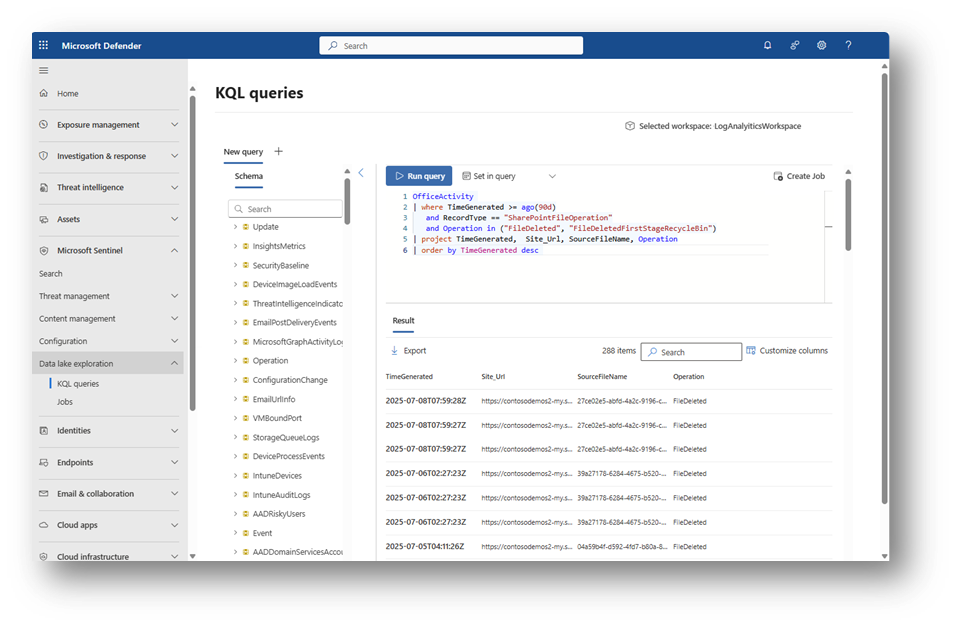Screen dimensions: 955x626
Task: Click the SourceFileName column header
Action: [x=602, y=377]
